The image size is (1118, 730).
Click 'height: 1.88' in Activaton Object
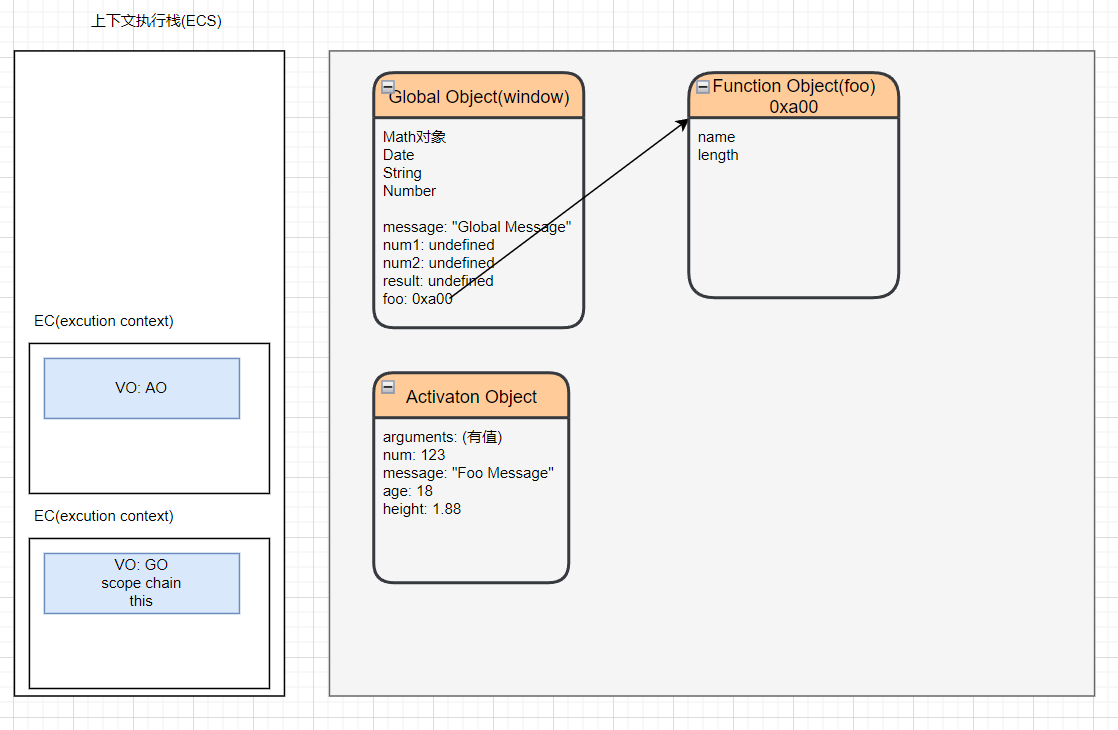(x=422, y=509)
